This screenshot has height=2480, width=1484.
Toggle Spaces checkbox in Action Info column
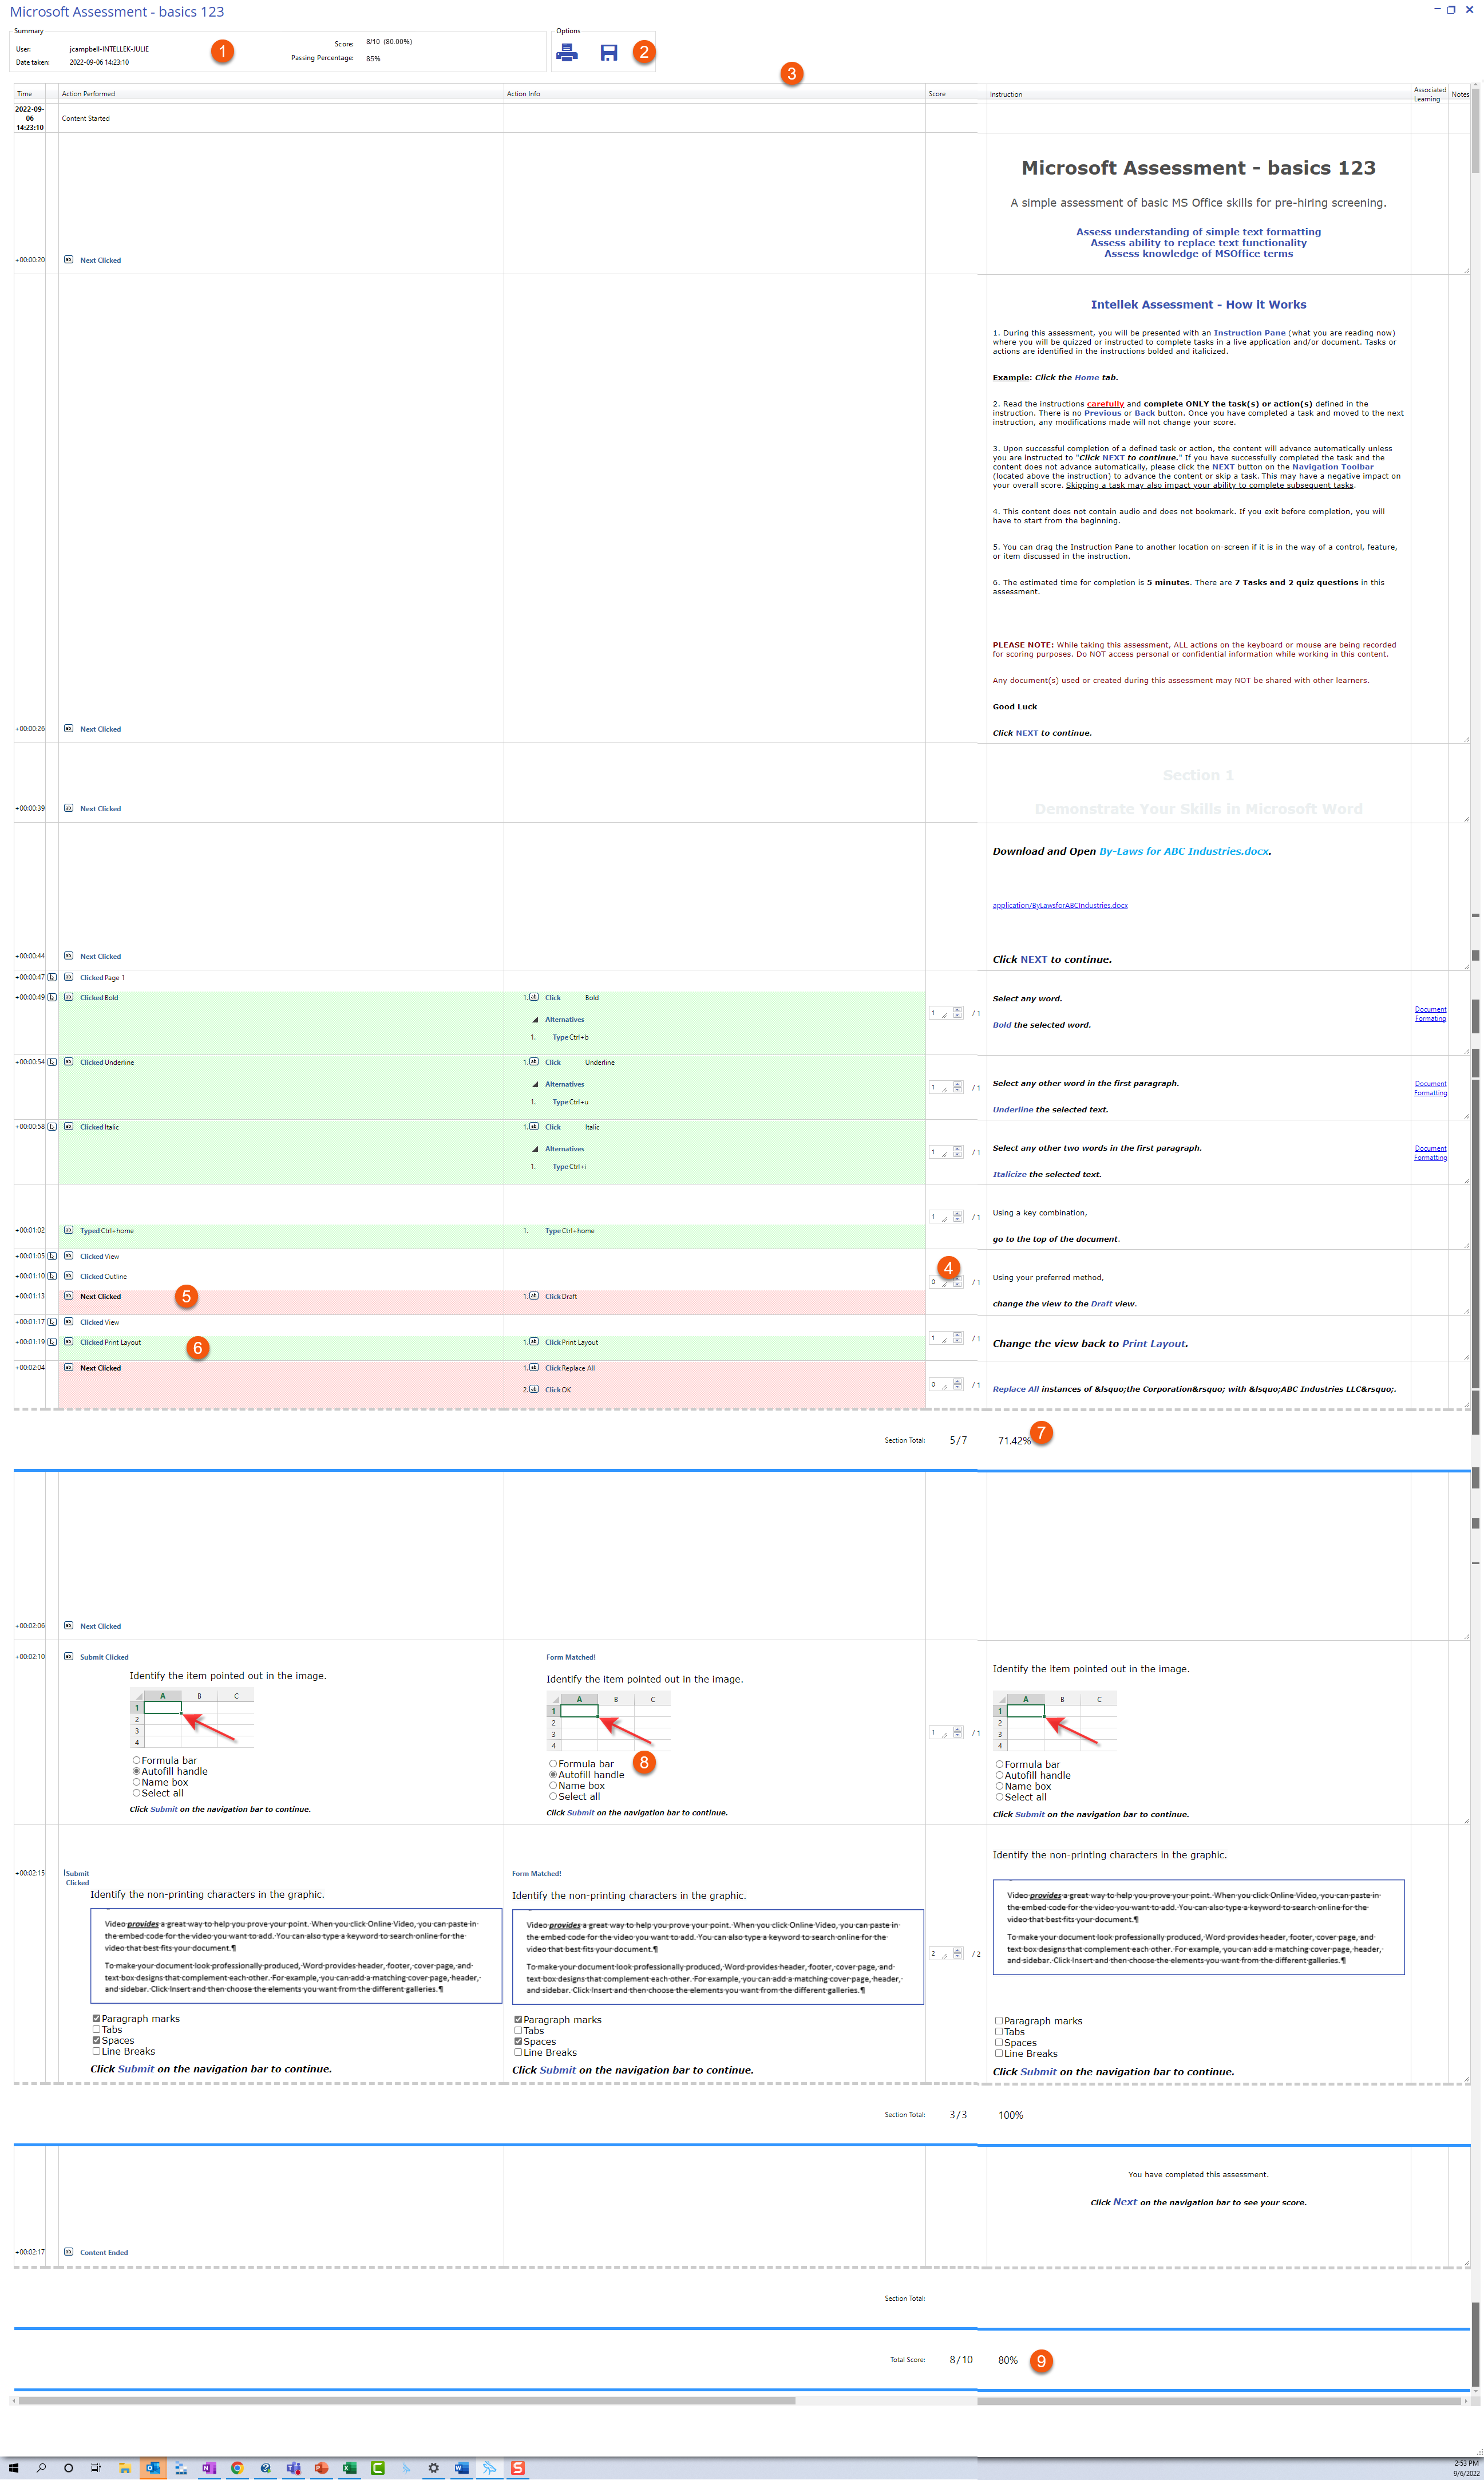point(518,2042)
